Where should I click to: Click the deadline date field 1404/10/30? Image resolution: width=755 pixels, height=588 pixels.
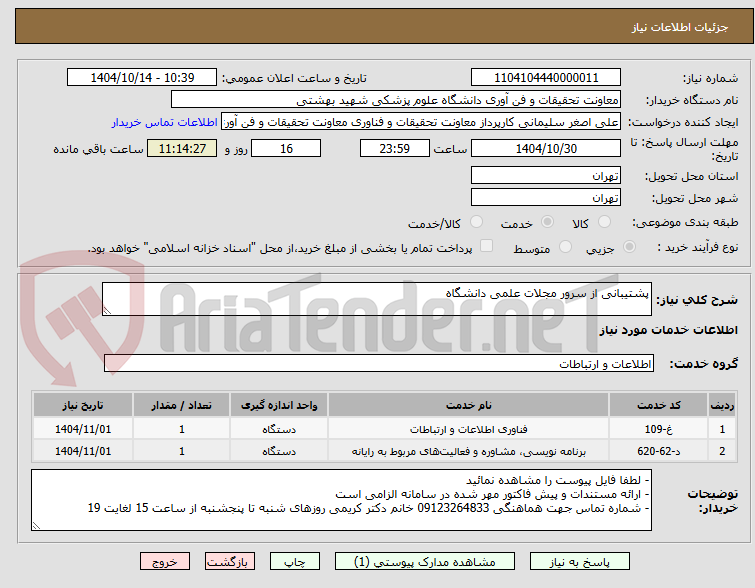[546, 148]
